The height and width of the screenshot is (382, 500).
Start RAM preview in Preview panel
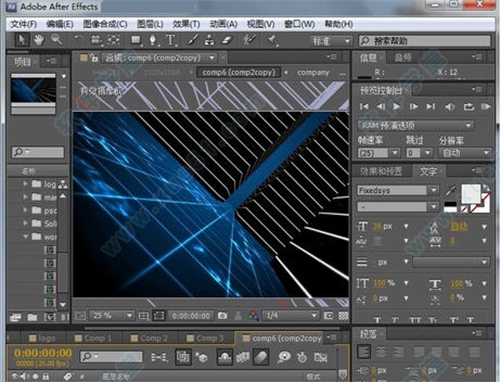click(486, 107)
